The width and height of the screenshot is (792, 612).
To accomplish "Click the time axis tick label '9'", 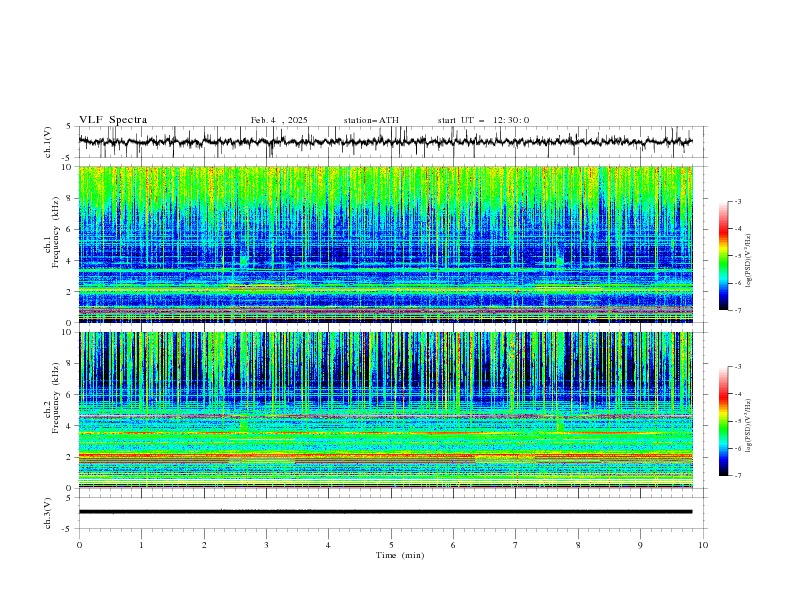I will (x=640, y=545).
